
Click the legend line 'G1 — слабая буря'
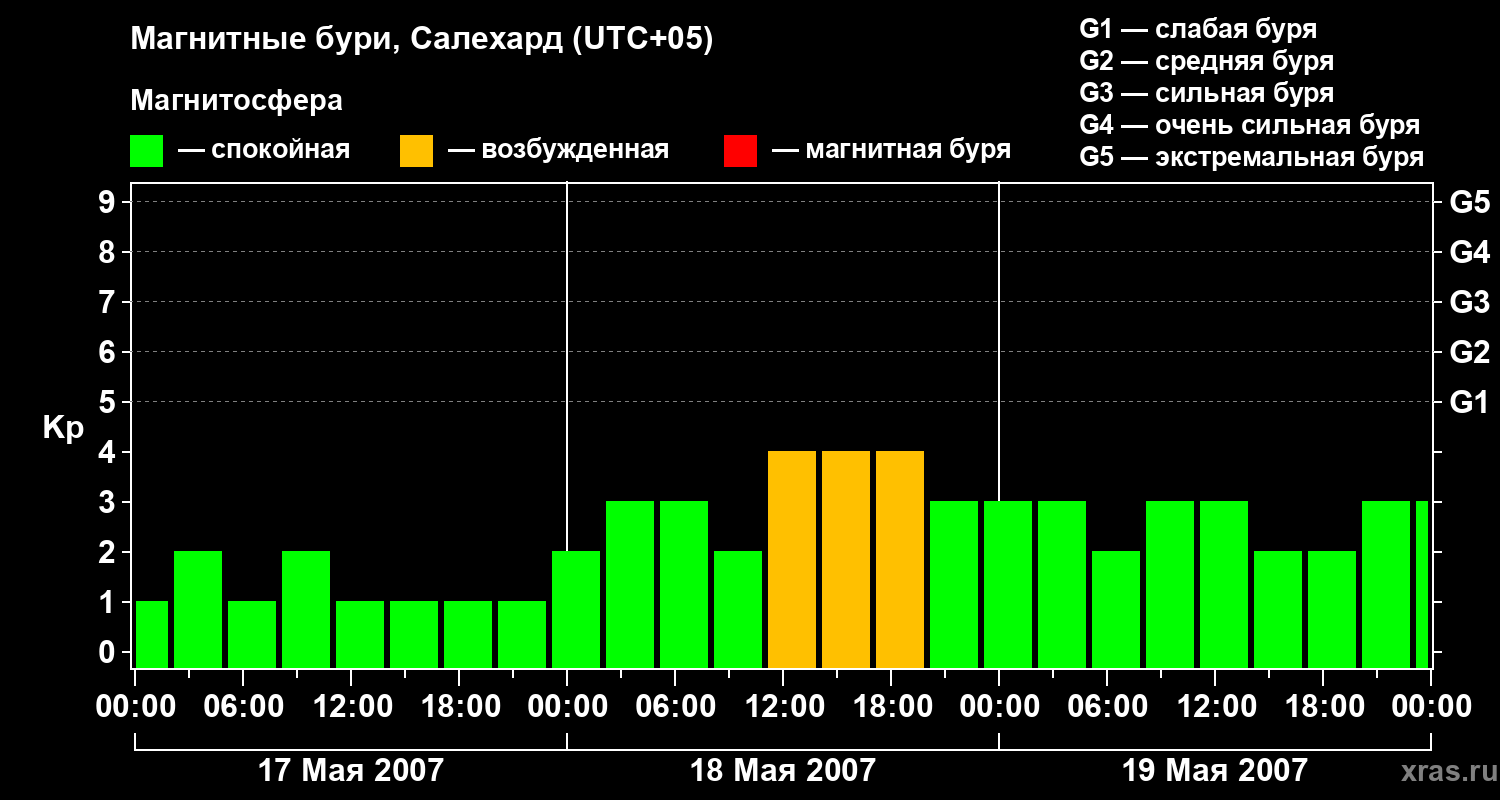click(1198, 29)
